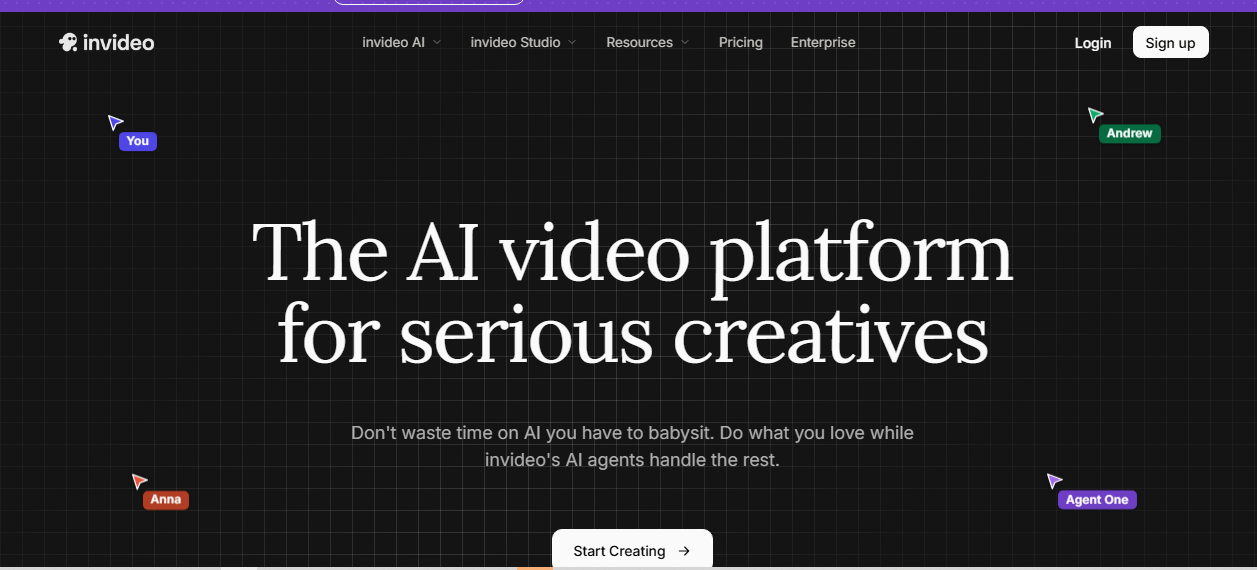Screen dimensions: 1257x570
Task: Open the invideo Studio menu
Action: click(x=523, y=42)
